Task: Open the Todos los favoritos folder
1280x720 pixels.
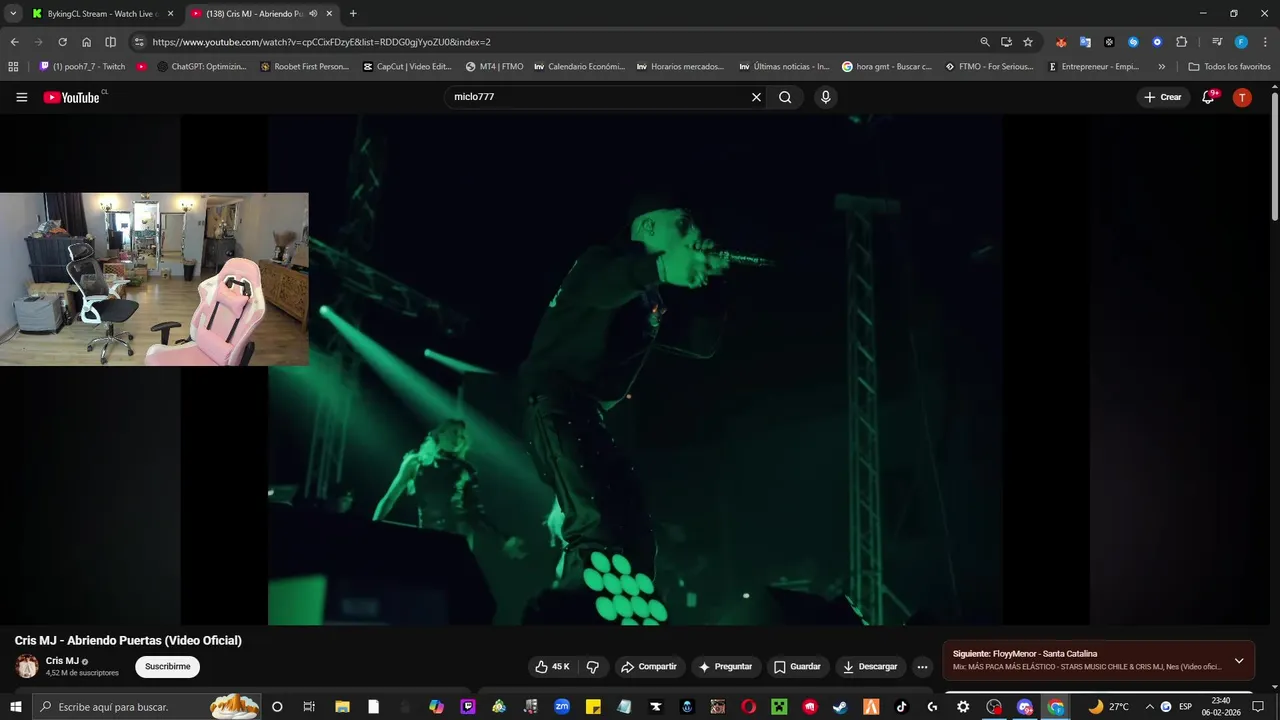Action: click(1229, 67)
